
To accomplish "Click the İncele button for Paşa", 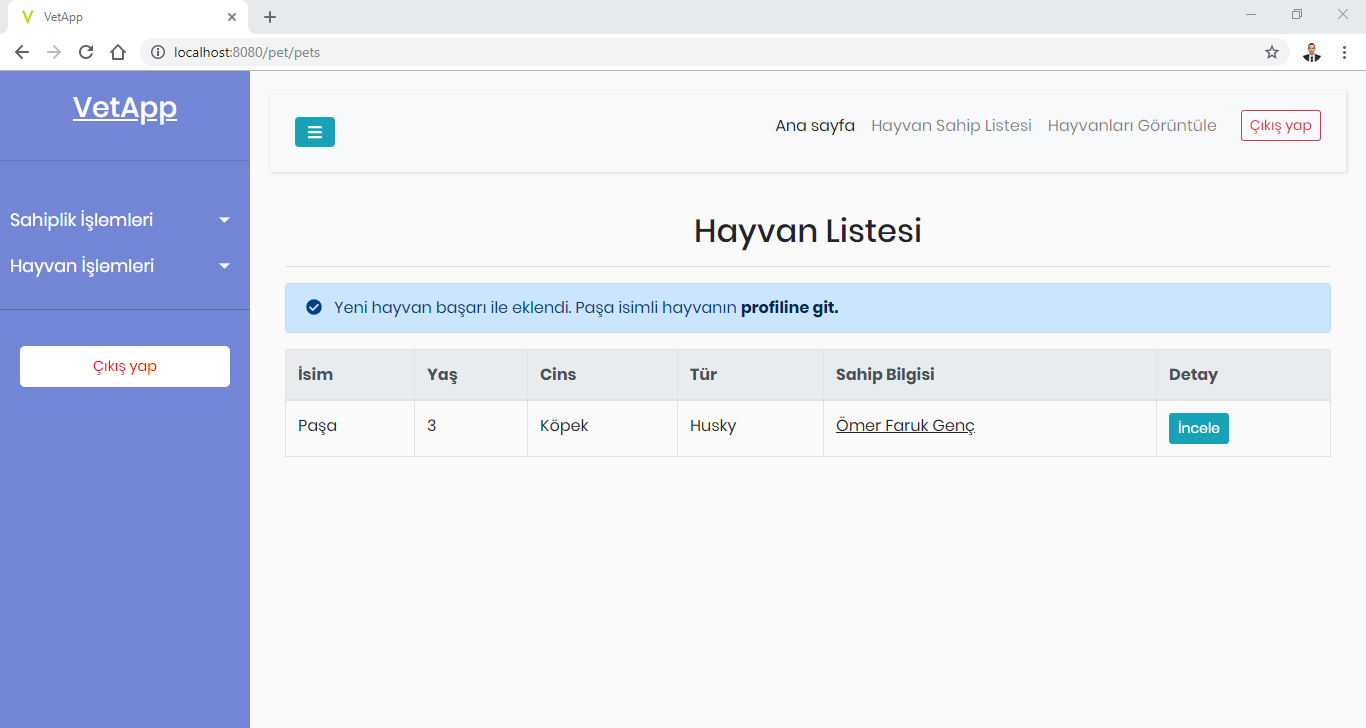I will 1198,428.
